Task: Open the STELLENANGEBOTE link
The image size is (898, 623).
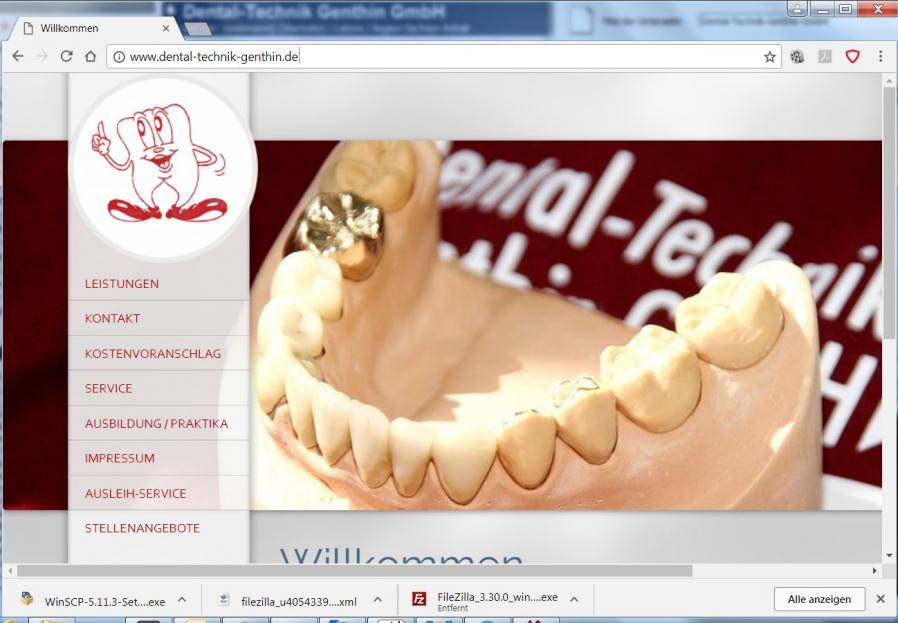Action: 143,528
